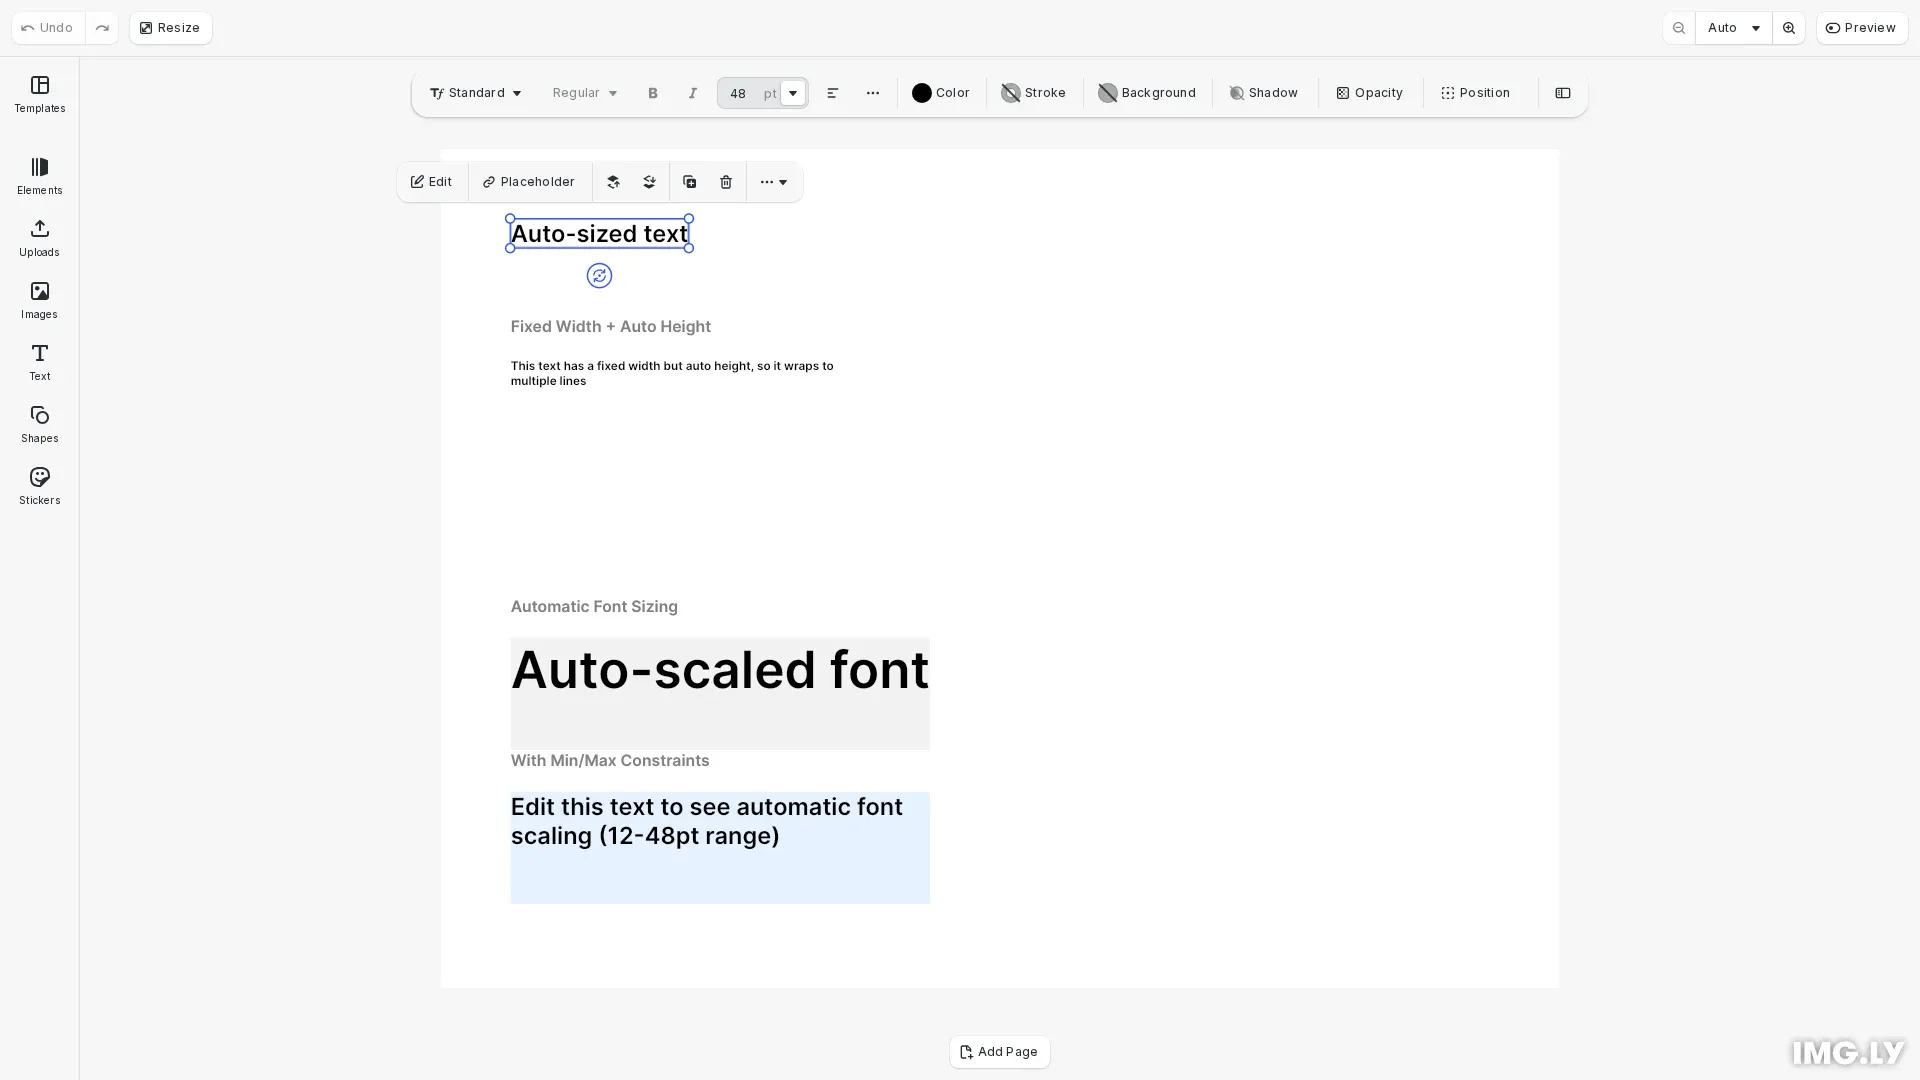Toggle the Placeholder setting for the text
This screenshot has height=1080, width=1920.
(x=529, y=182)
